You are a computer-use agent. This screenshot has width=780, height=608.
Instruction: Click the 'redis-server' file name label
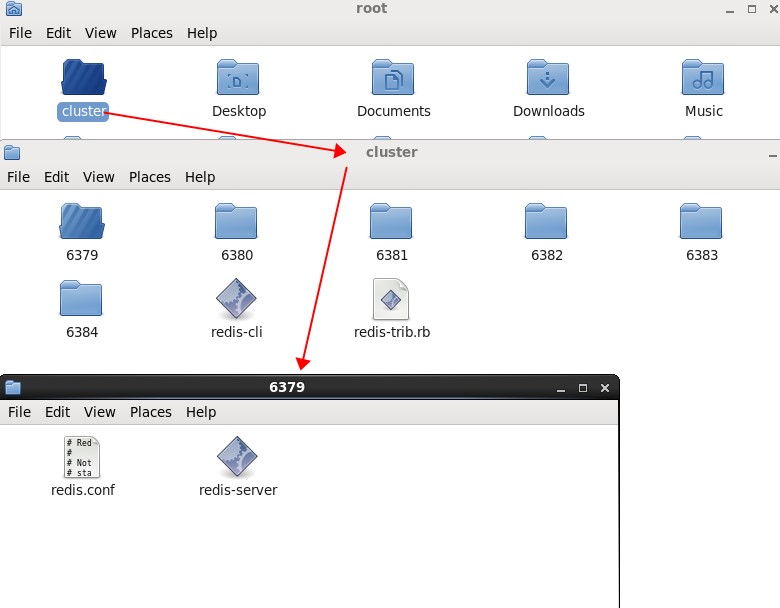tap(238, 490)
